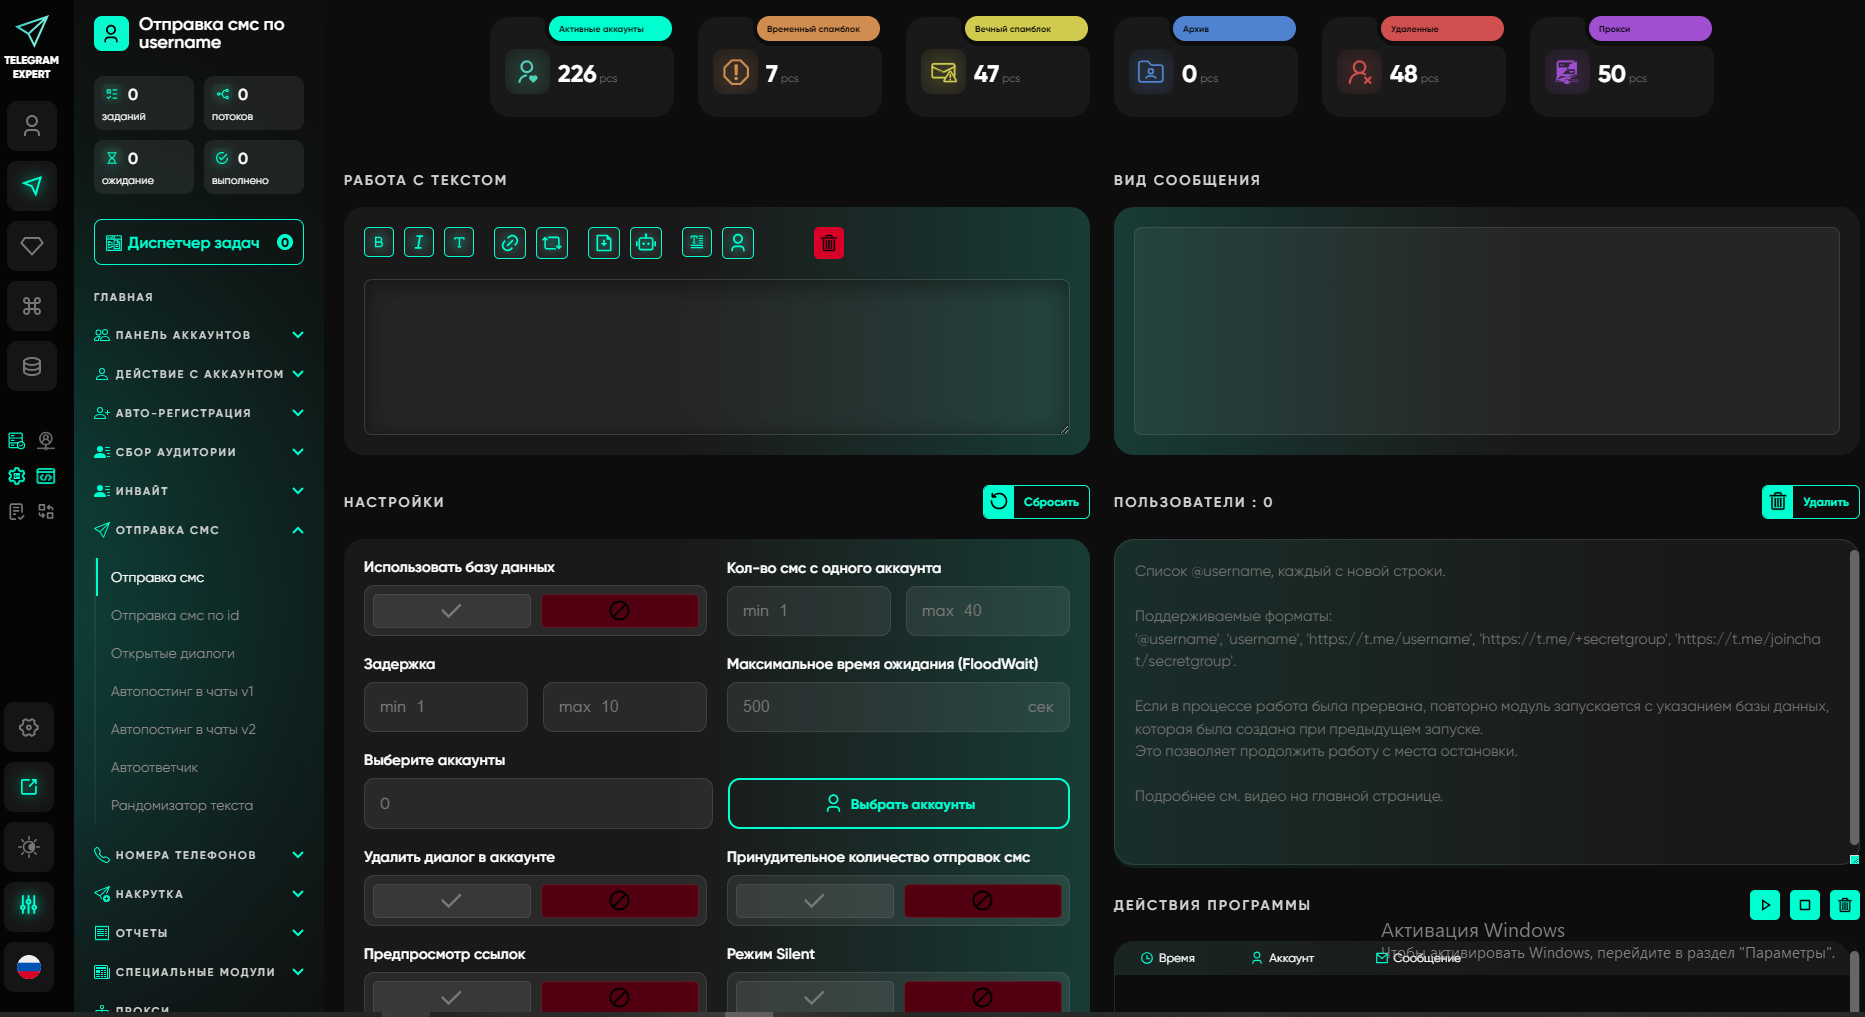Click into the message text editor area

717,357
